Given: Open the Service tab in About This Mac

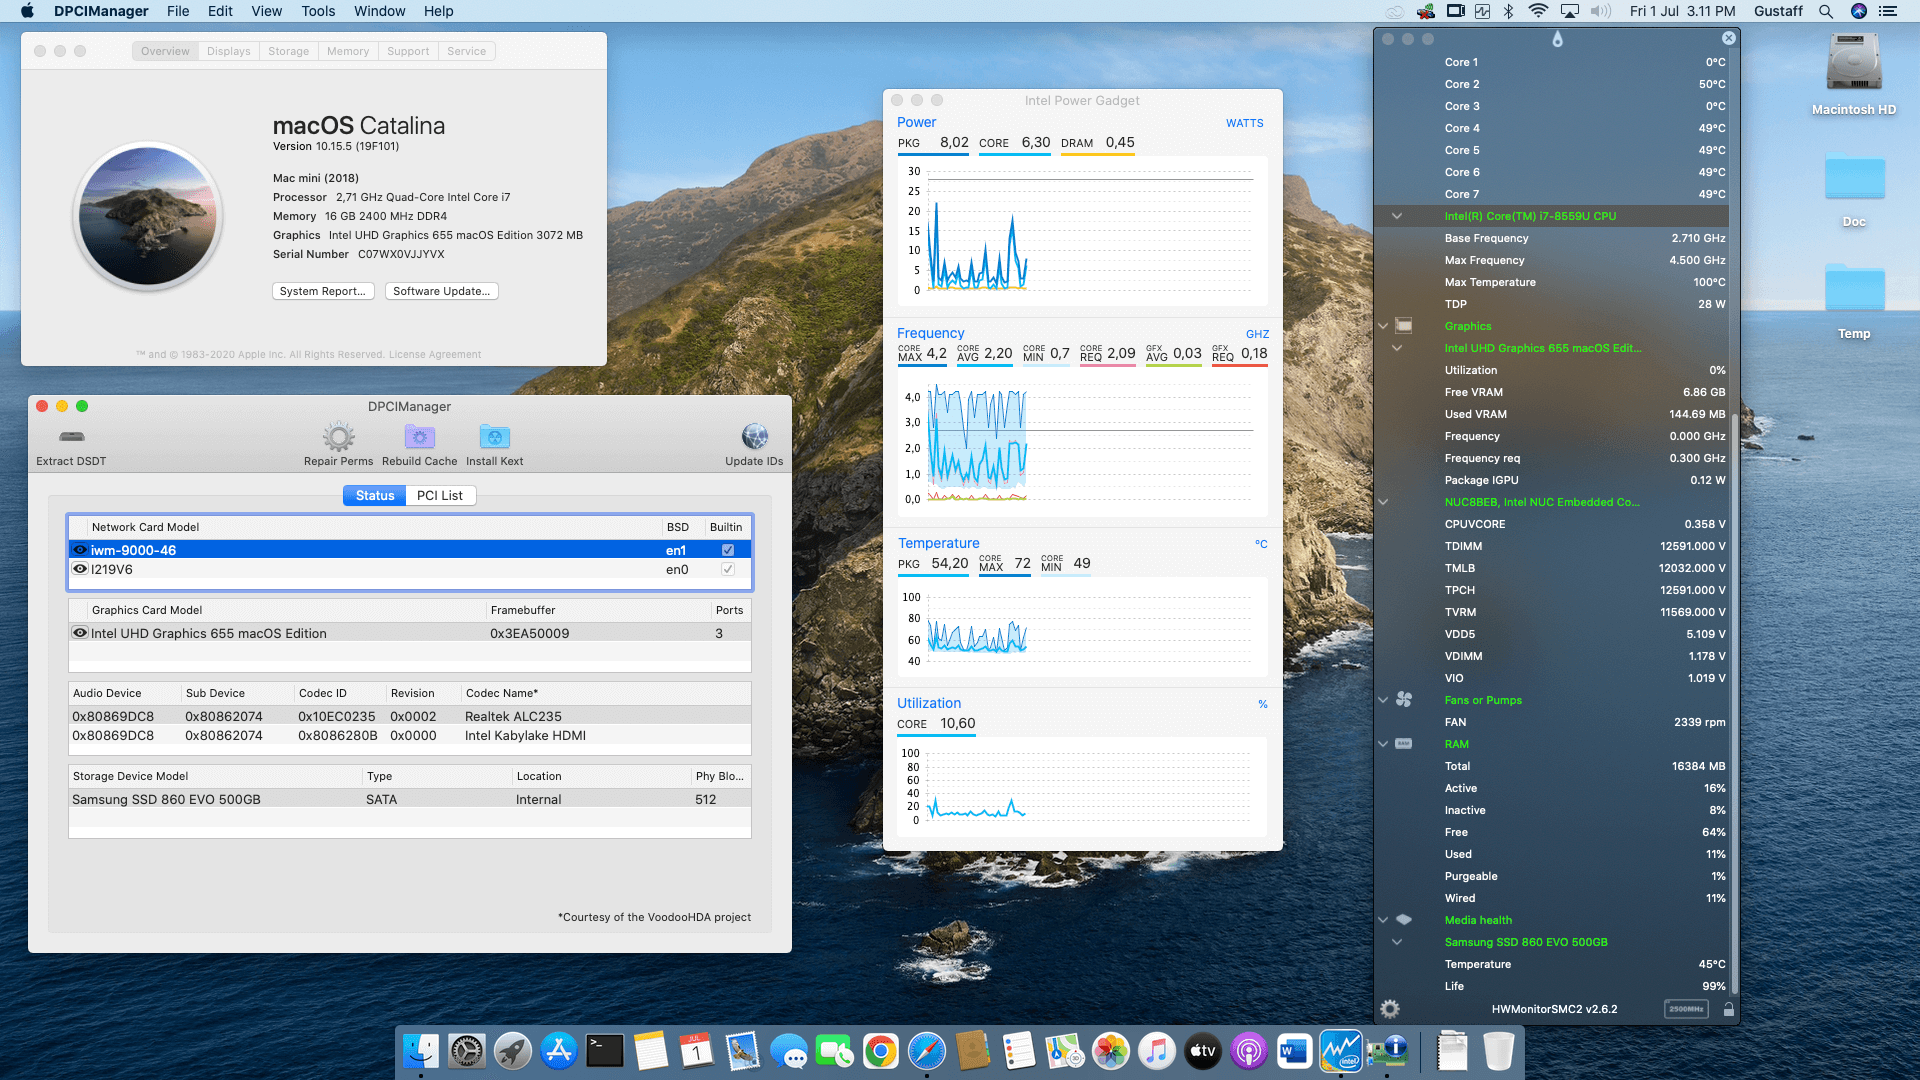Looking at the screenshot, I should coord(467,51).
